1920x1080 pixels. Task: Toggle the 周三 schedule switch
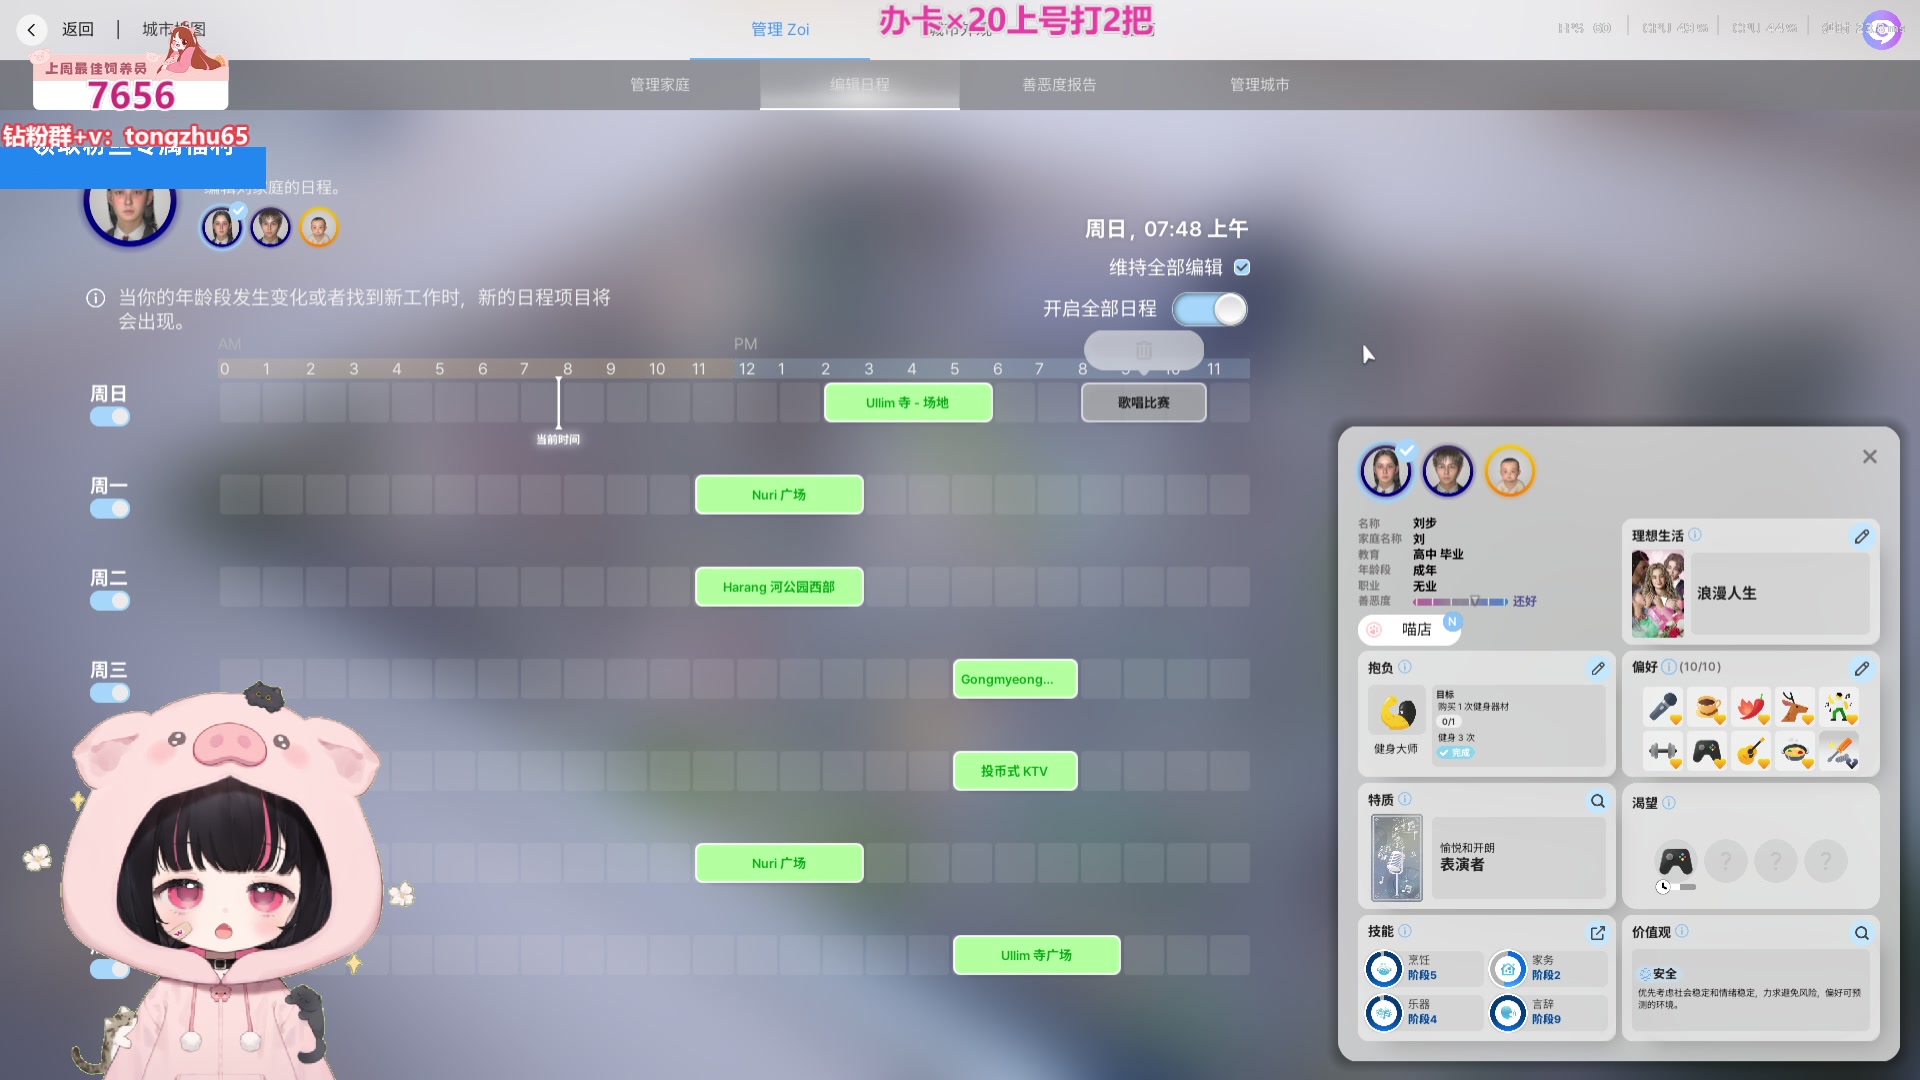(x=110, y=693)
